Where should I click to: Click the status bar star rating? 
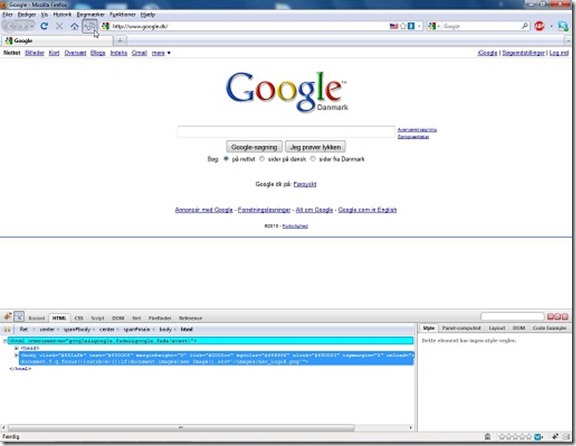(x=515, y=436)
